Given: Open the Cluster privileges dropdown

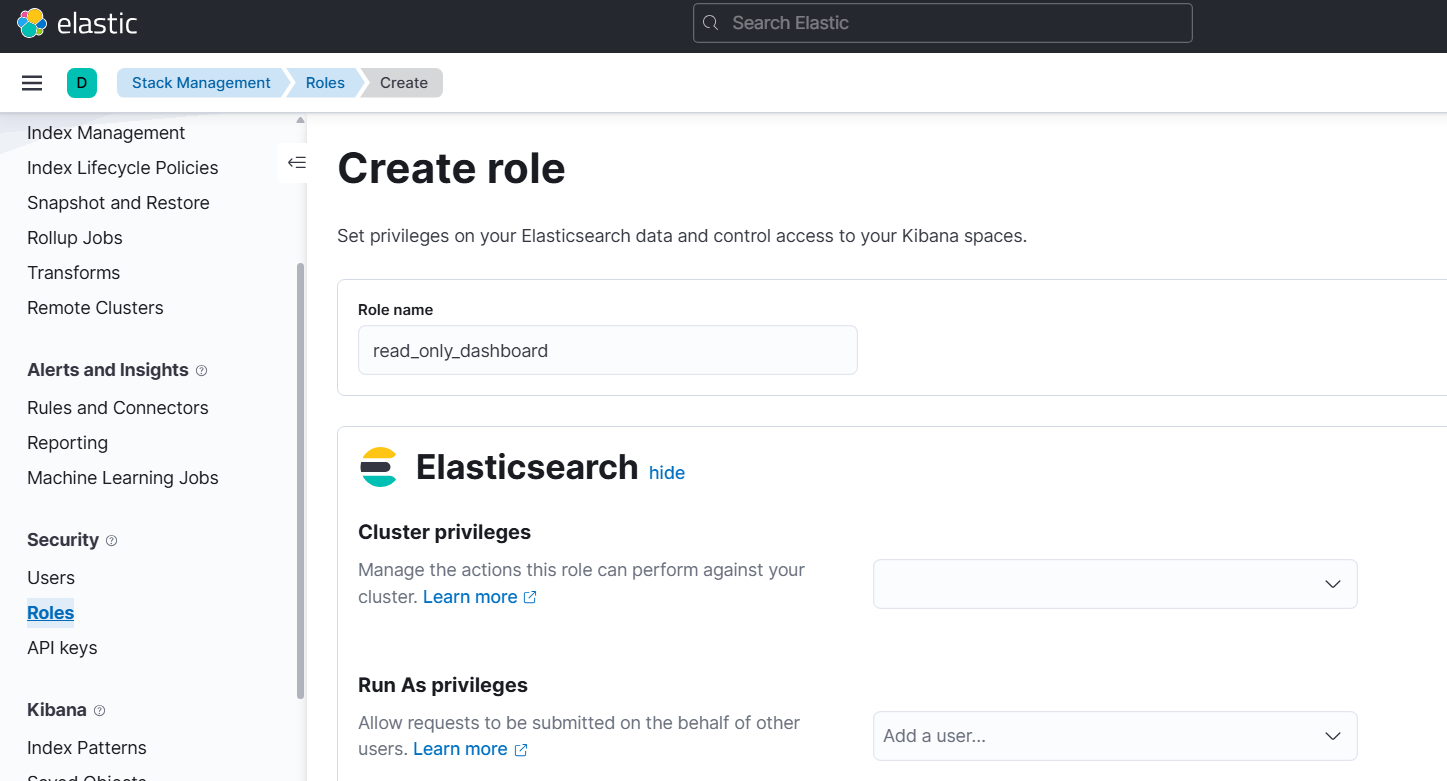Looking at the screenshot, I should click(1115, 584).
